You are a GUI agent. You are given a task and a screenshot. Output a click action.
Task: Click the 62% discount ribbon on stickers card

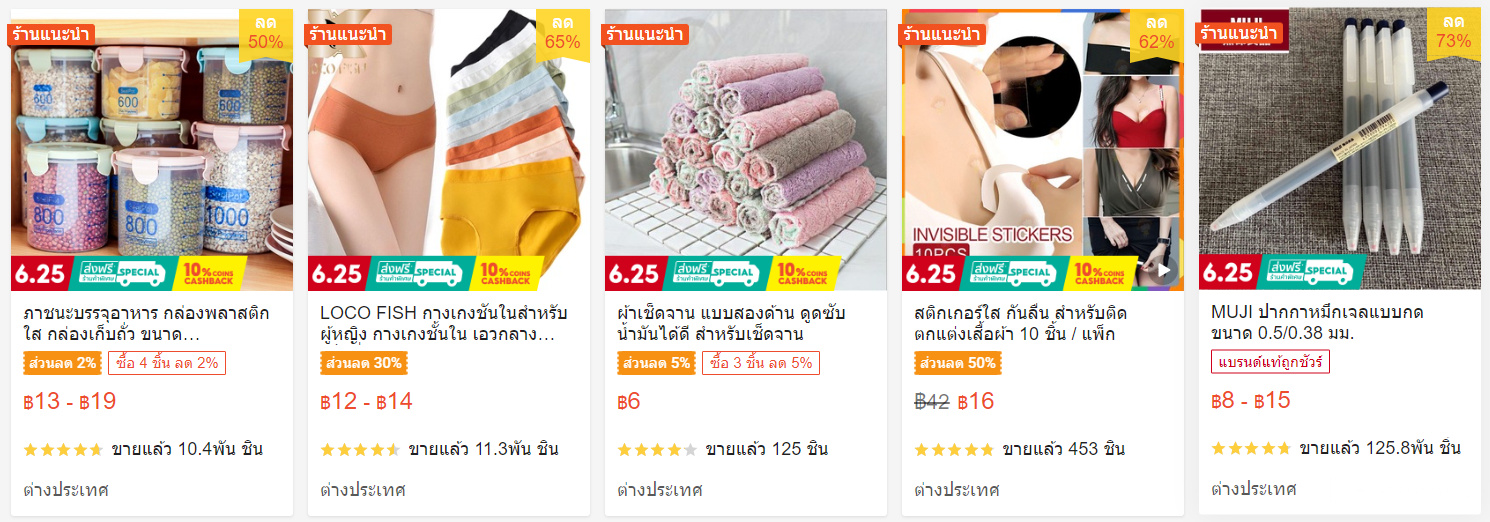(x=1157, y=33)
